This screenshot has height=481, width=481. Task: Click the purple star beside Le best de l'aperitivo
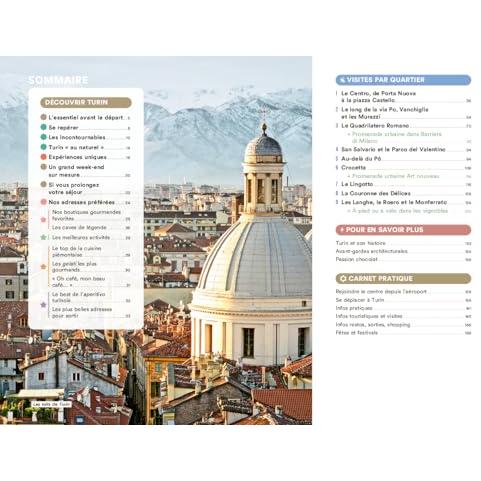click(43, 305)
